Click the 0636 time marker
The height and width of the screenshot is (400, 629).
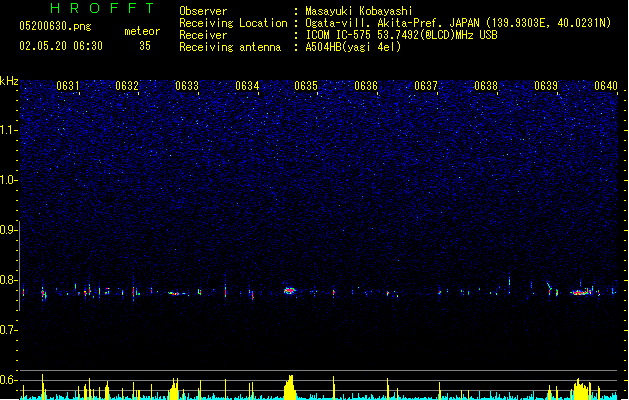(x=366, y=86)
